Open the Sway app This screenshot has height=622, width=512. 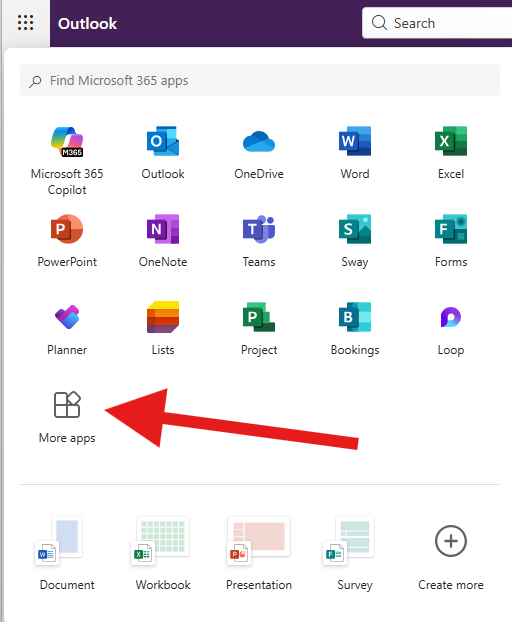click(355, 241)
